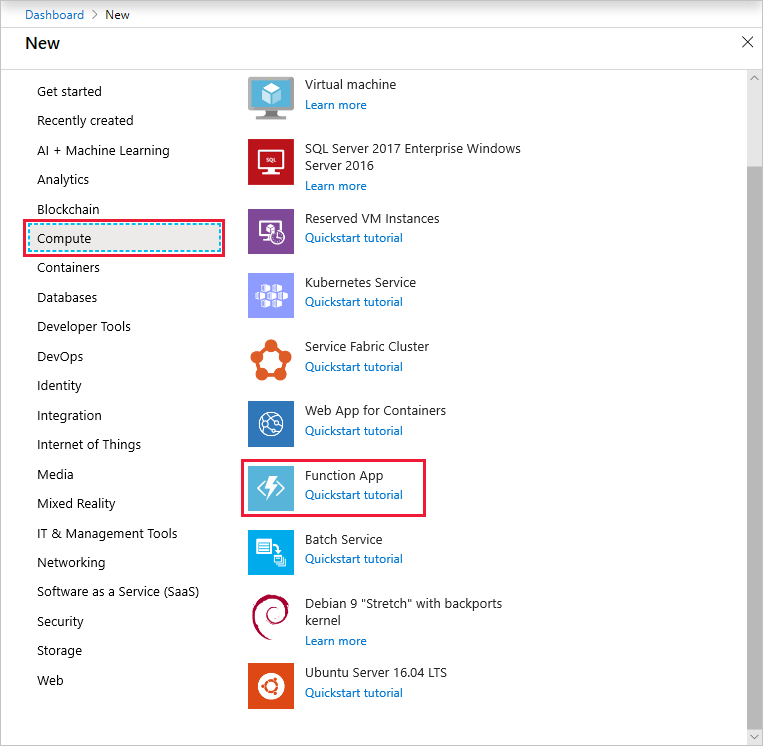
Task: Open Databases category
Action: tap(67, 297)
